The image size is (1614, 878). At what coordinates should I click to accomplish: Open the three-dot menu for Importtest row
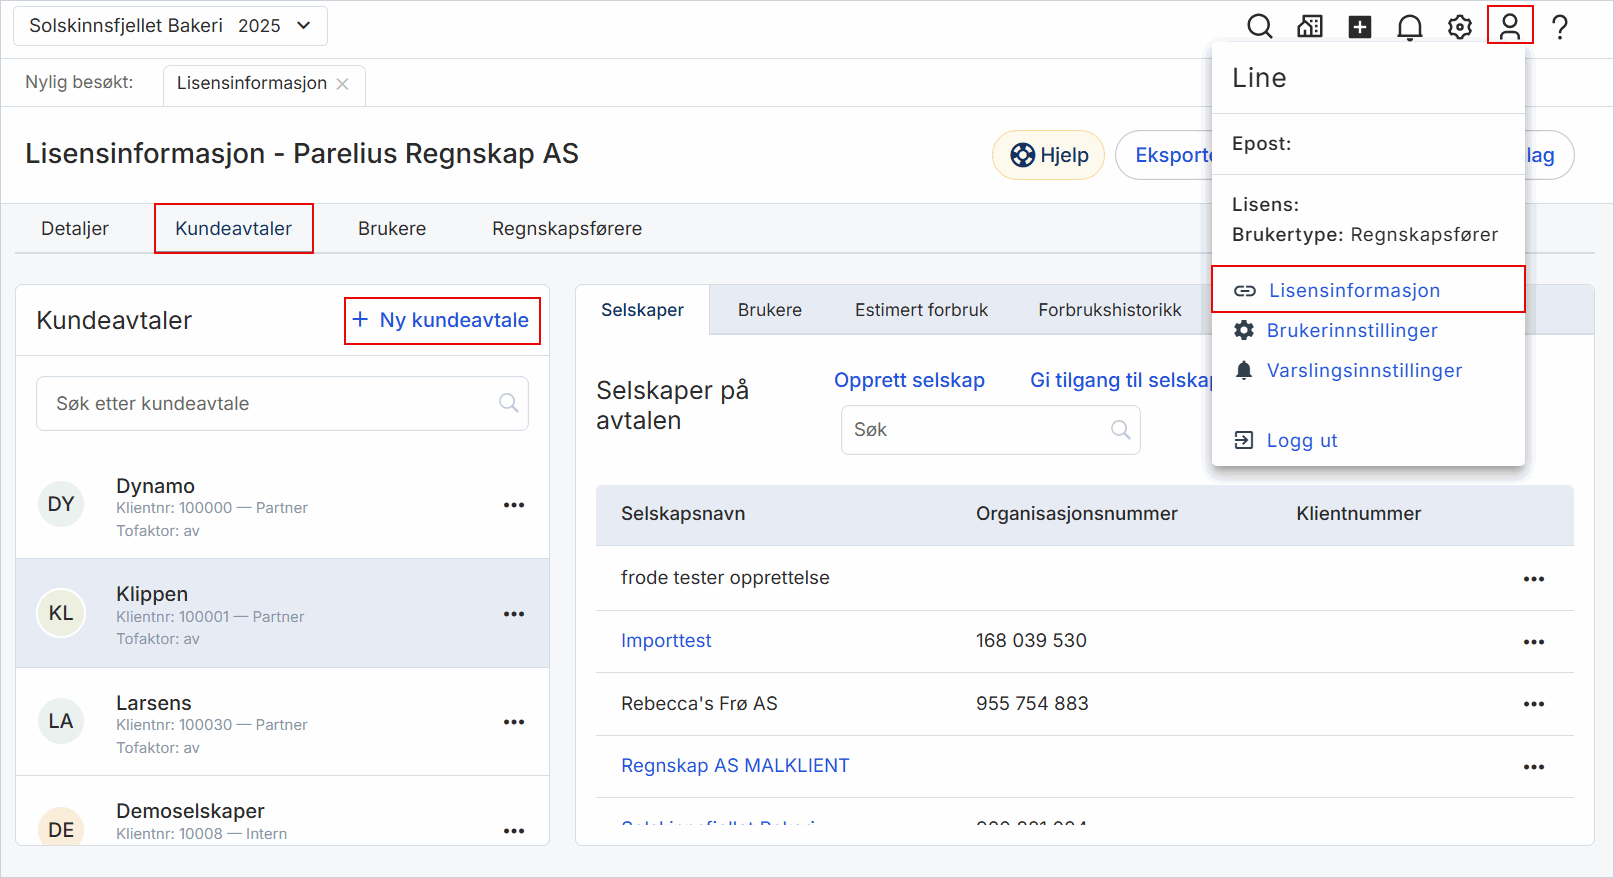tap(1534, 642)
